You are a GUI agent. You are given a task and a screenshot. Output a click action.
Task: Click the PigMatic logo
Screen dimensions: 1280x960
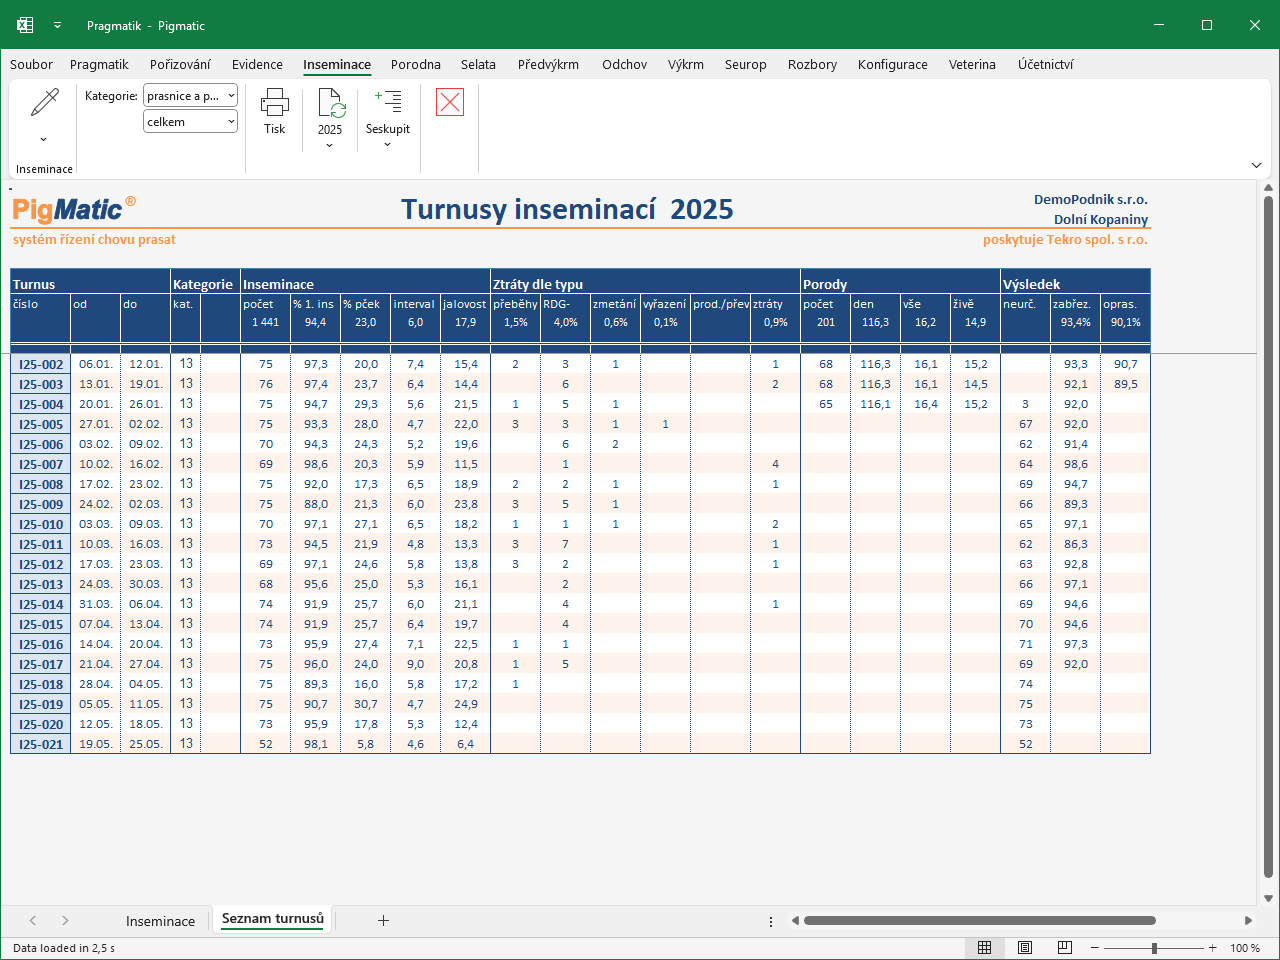(x=73, y=209)
